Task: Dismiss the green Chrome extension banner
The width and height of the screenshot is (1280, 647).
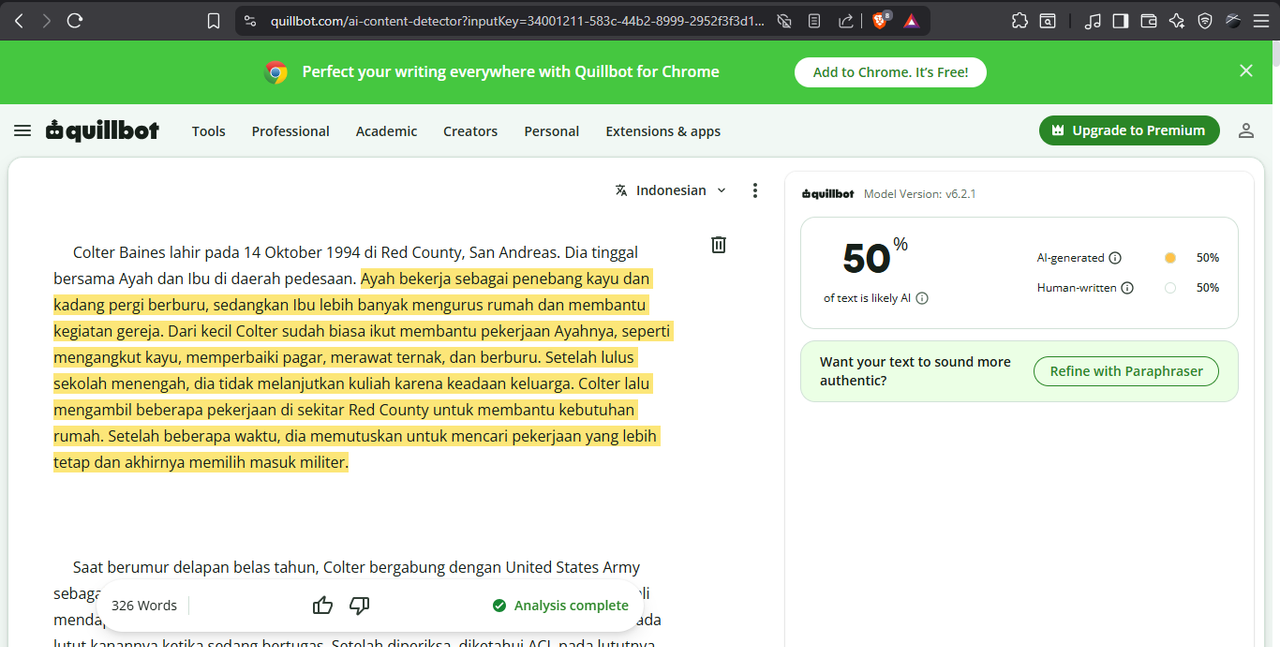Action: click(1246, 71)
